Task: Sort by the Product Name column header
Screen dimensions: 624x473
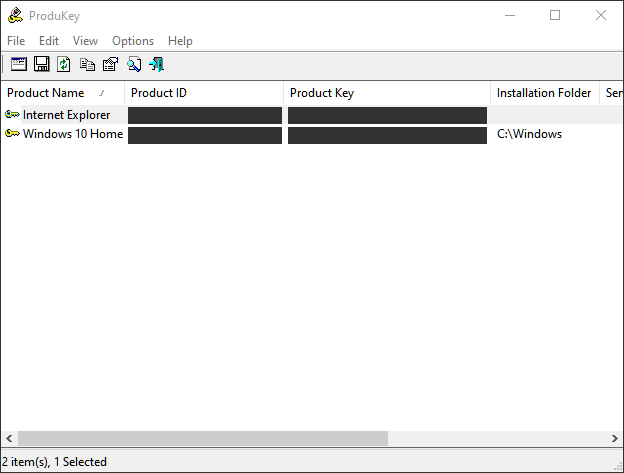Action: [63, 93]
